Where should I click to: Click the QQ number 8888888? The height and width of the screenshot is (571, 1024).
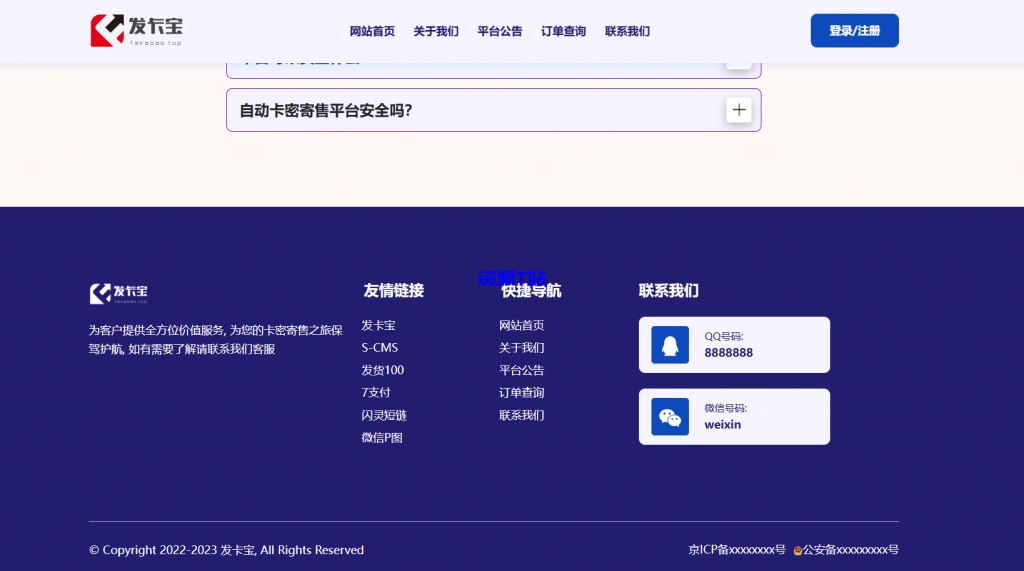[x=728, y=353]
